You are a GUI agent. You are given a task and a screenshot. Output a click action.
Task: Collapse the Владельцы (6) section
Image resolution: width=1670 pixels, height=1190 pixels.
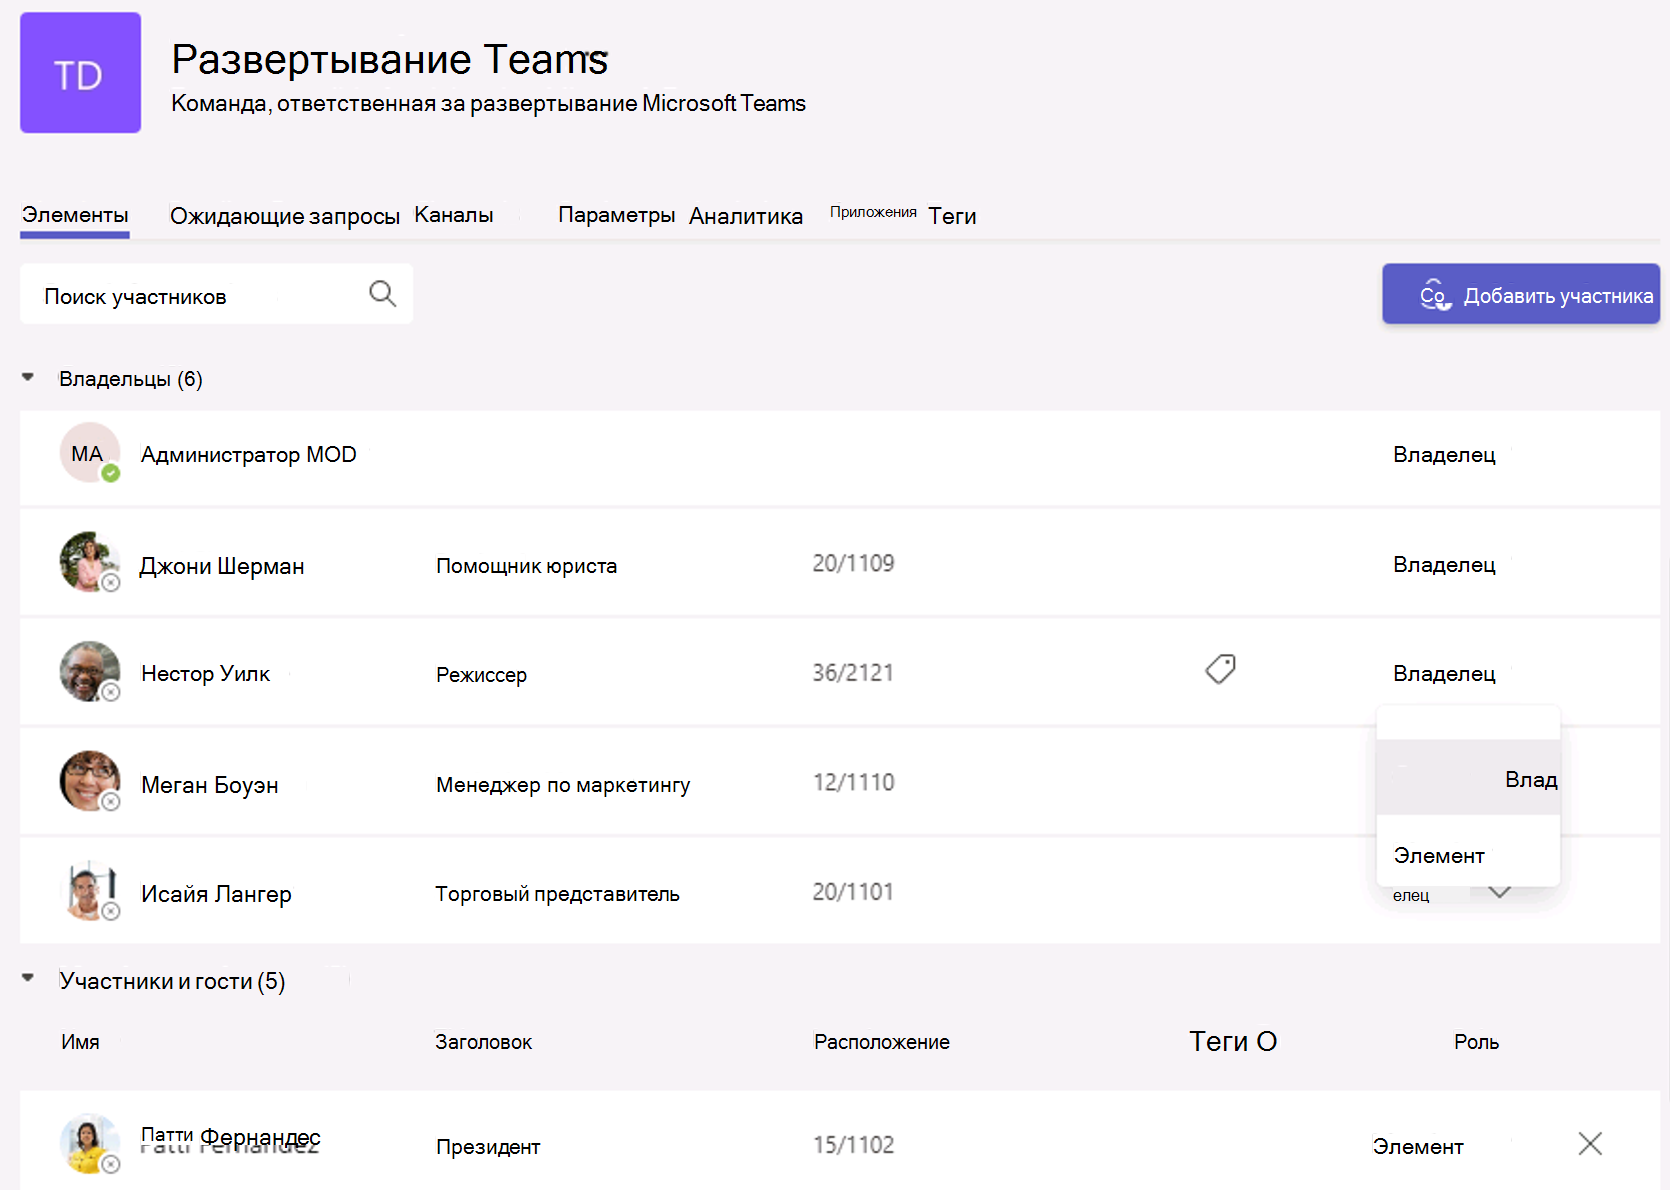click(x=28, y=378)
